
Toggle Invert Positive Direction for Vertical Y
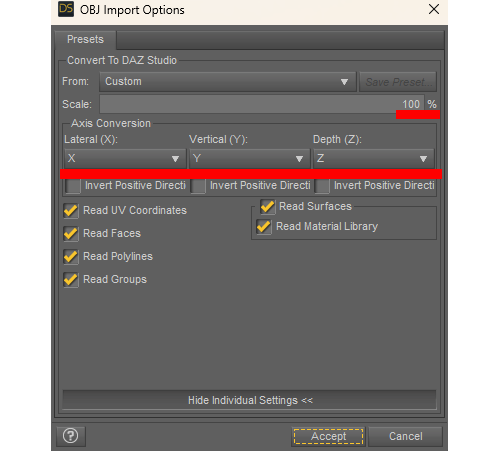[198, 186]
